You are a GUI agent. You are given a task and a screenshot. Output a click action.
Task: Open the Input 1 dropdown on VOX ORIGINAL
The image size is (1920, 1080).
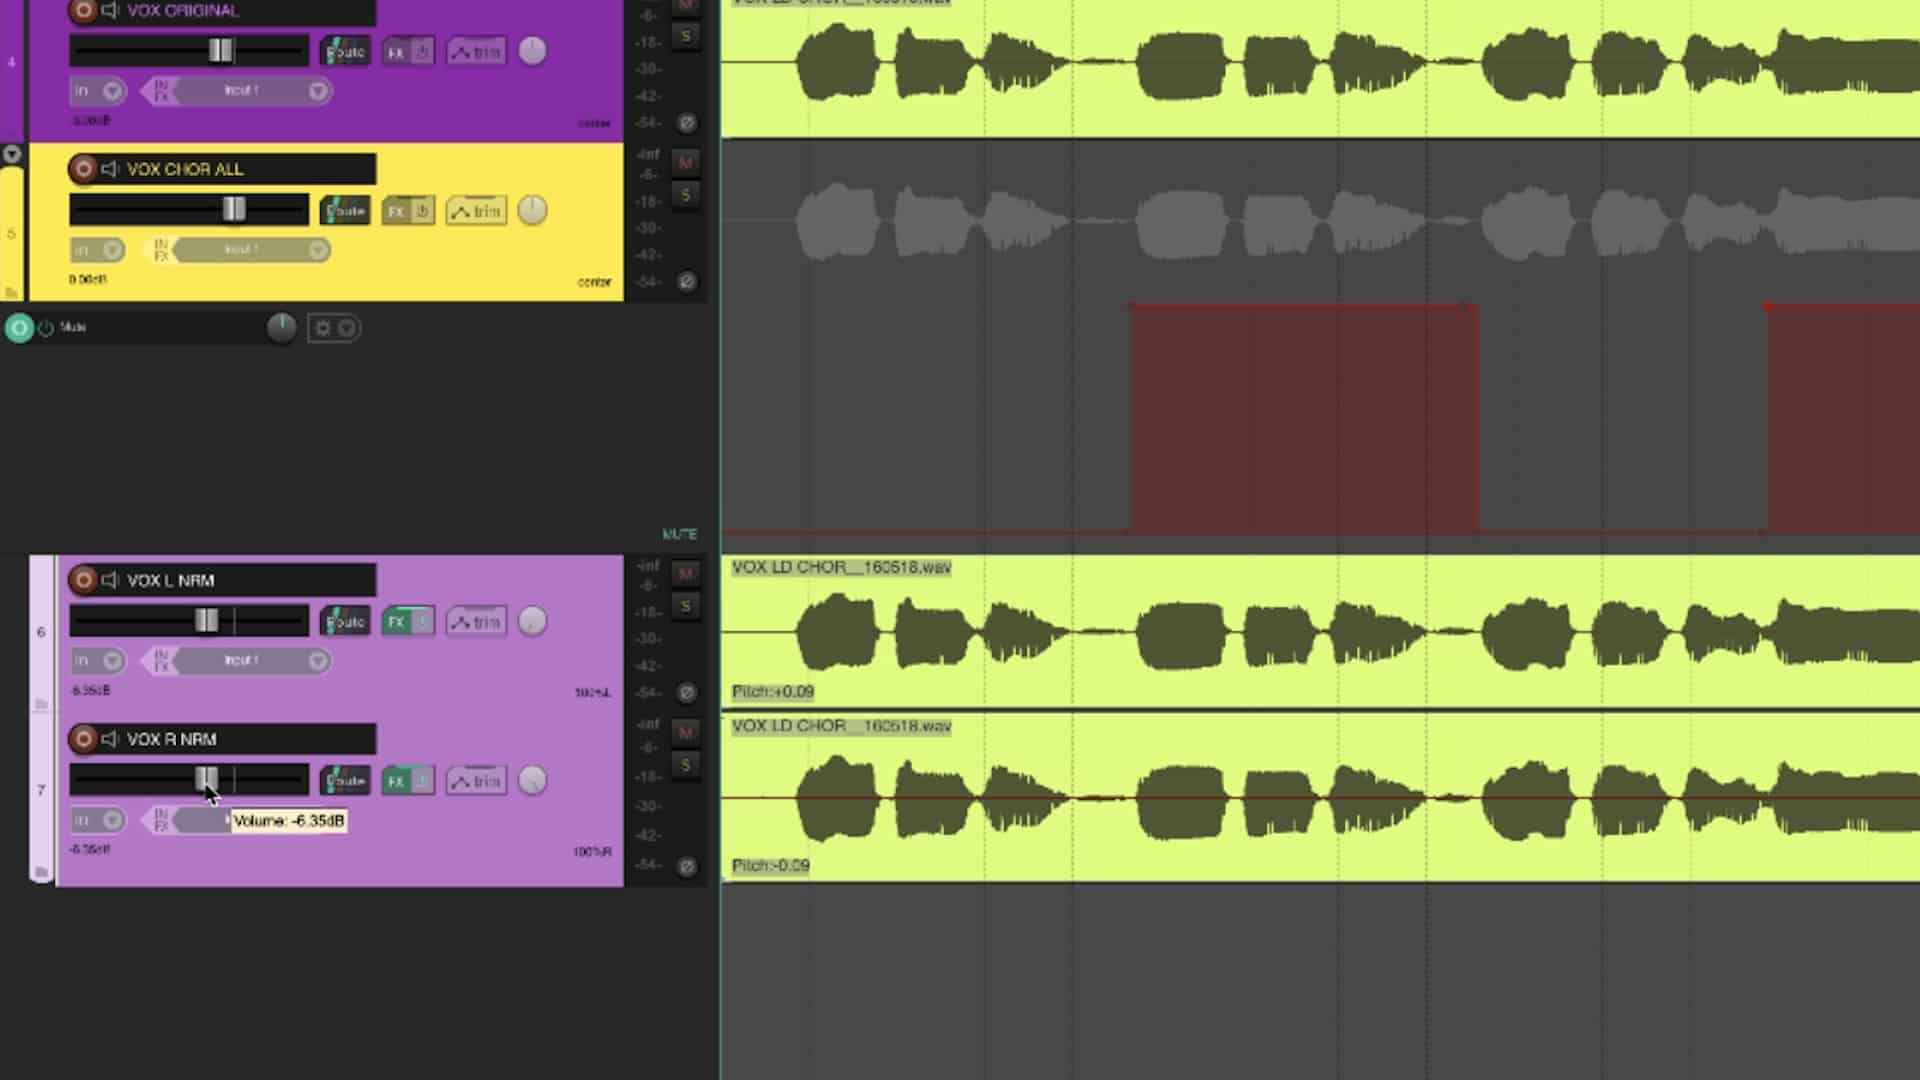tap(318, 91)
